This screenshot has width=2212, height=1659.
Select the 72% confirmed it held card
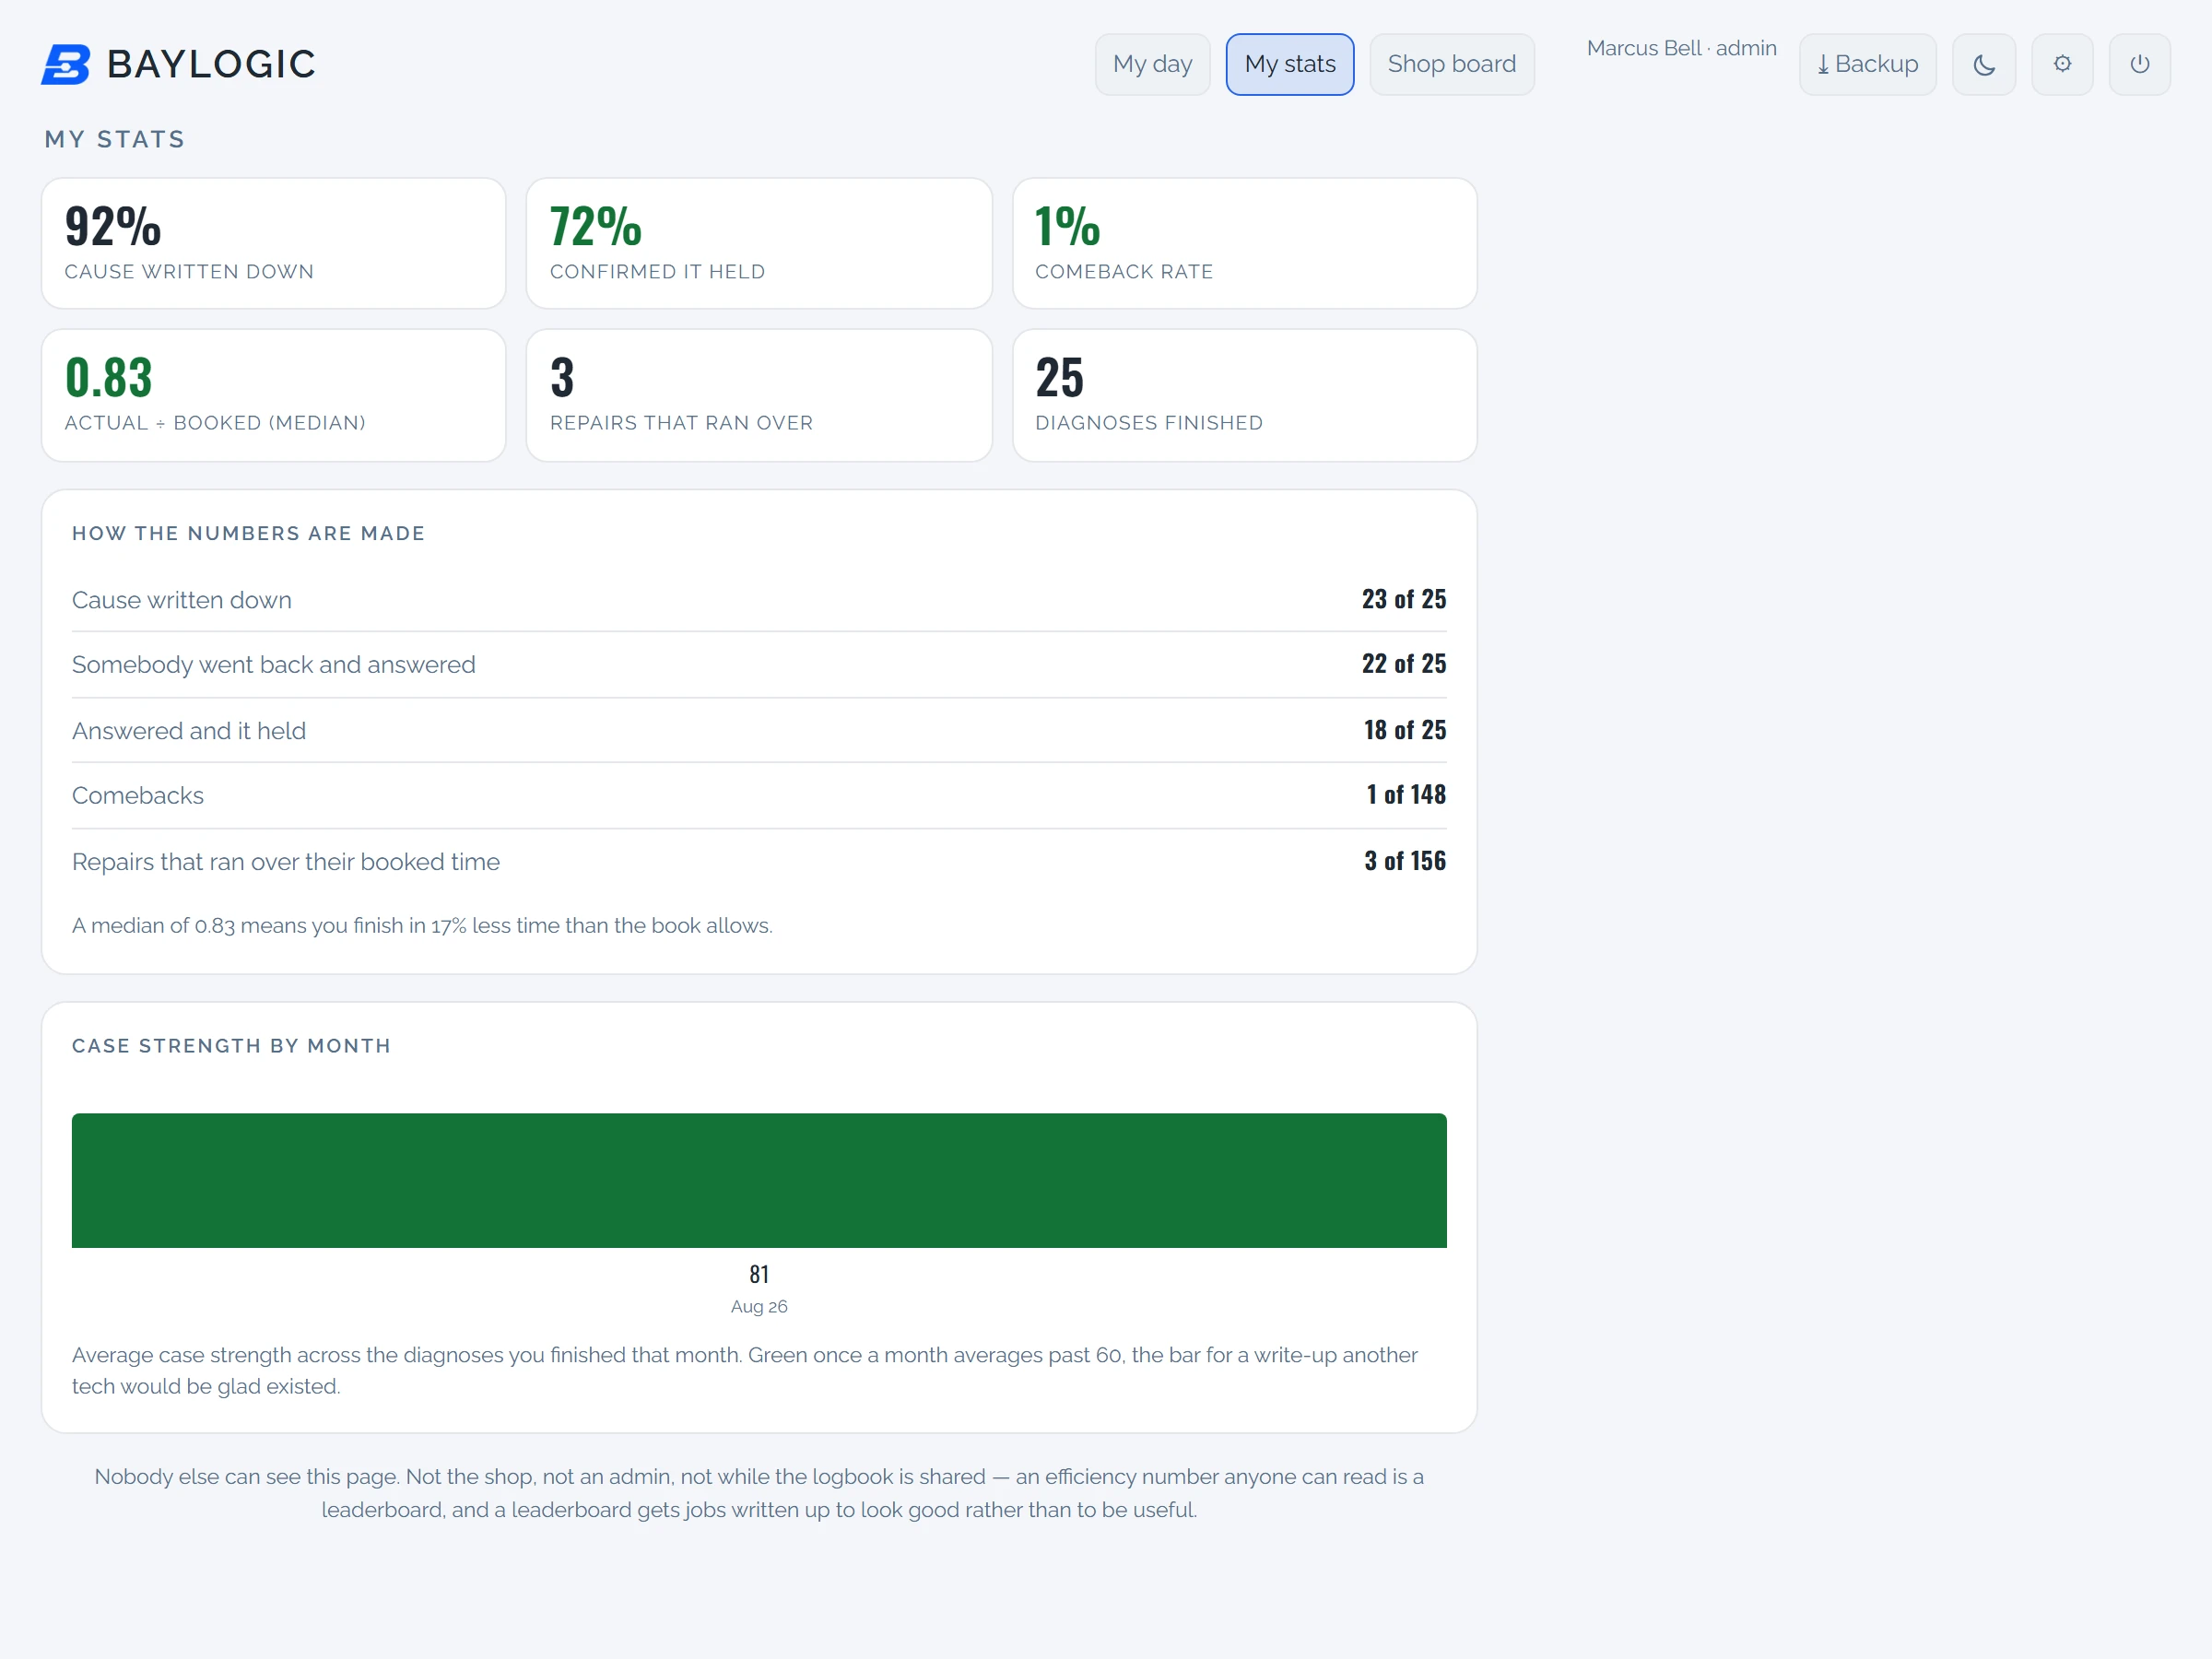(758, 243)
